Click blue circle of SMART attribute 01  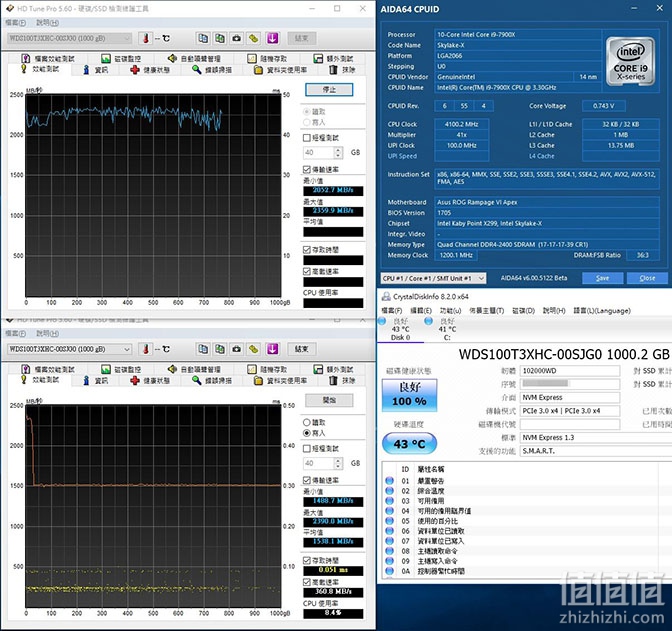pyautogui.click(x=390, y=481)
